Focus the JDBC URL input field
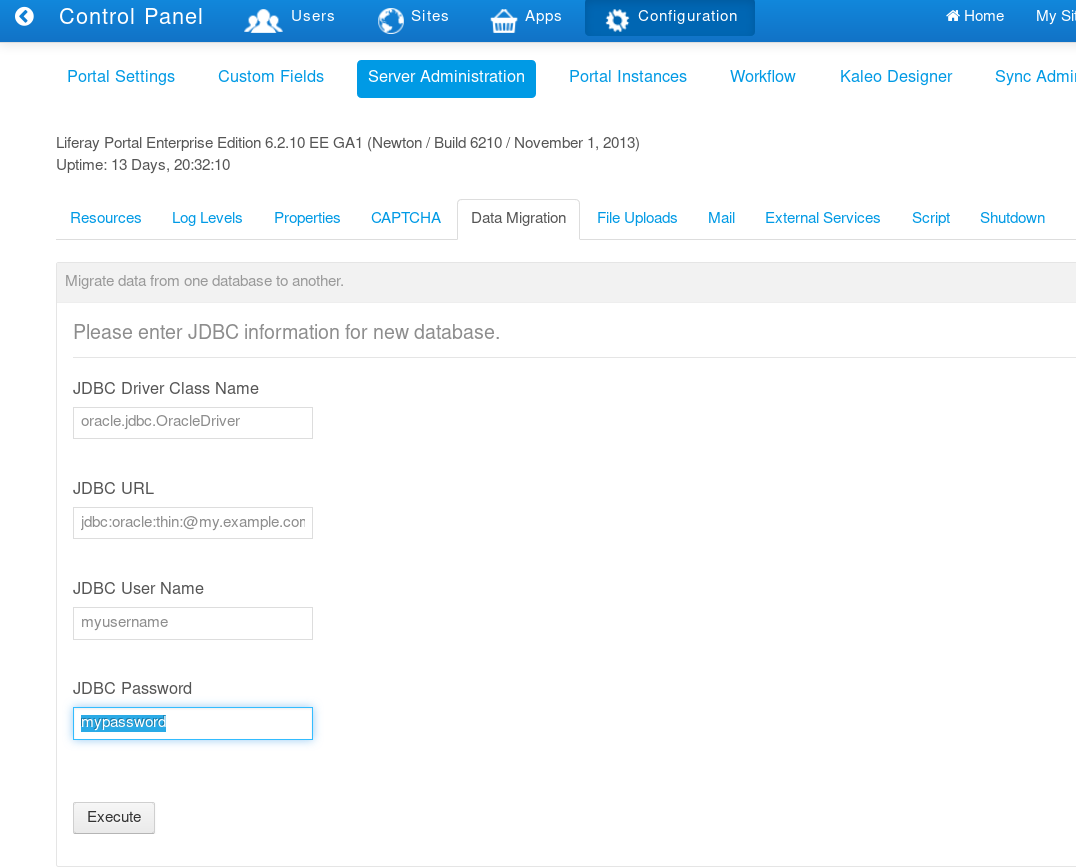The width and height of the screenshot is (1076, 867). [192, 522]
